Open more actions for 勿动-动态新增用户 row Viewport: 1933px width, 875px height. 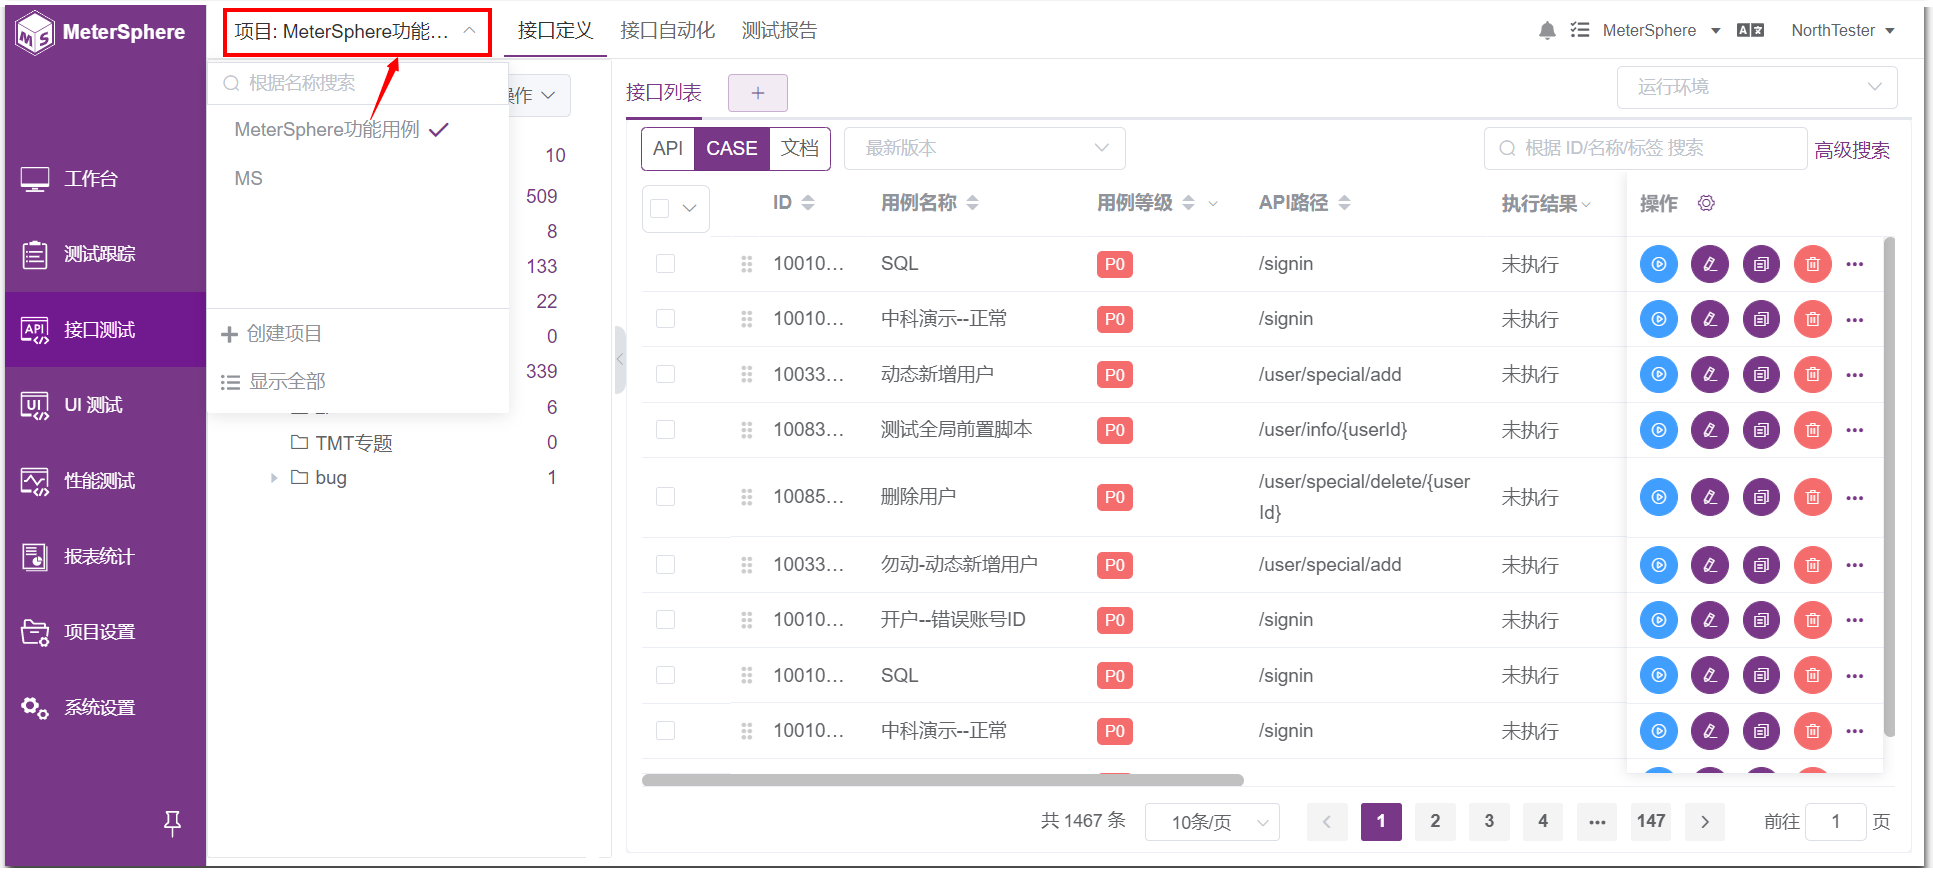(1855, 565)
